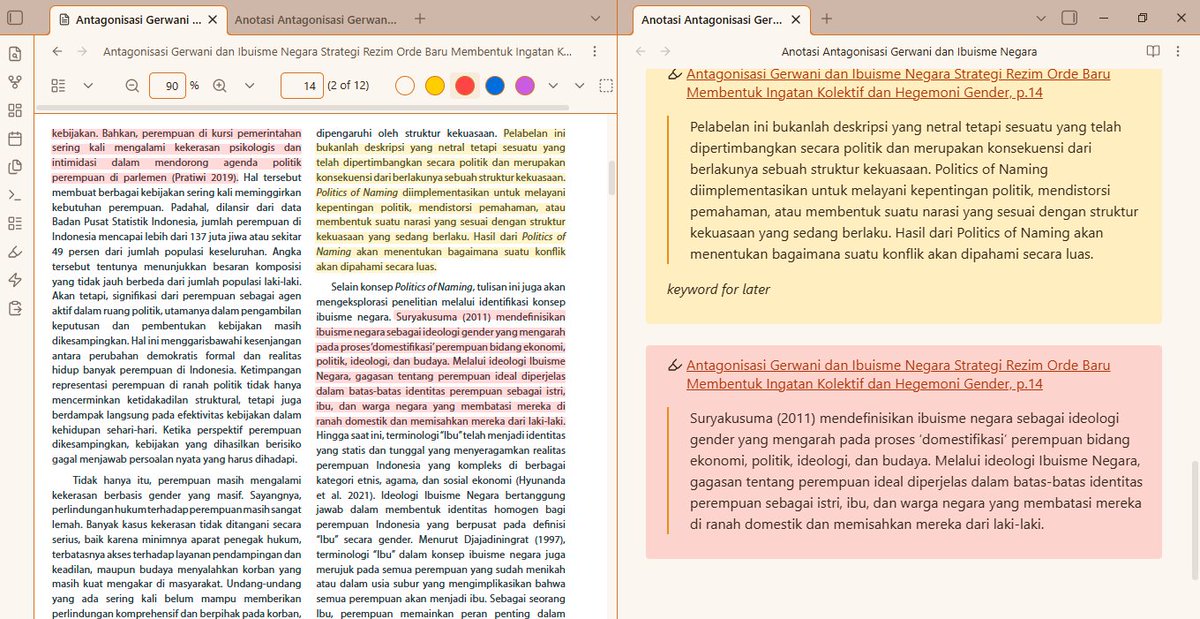1200x619 pixels.
Task: Navigate back in the note pane
Action: (640, 51)
